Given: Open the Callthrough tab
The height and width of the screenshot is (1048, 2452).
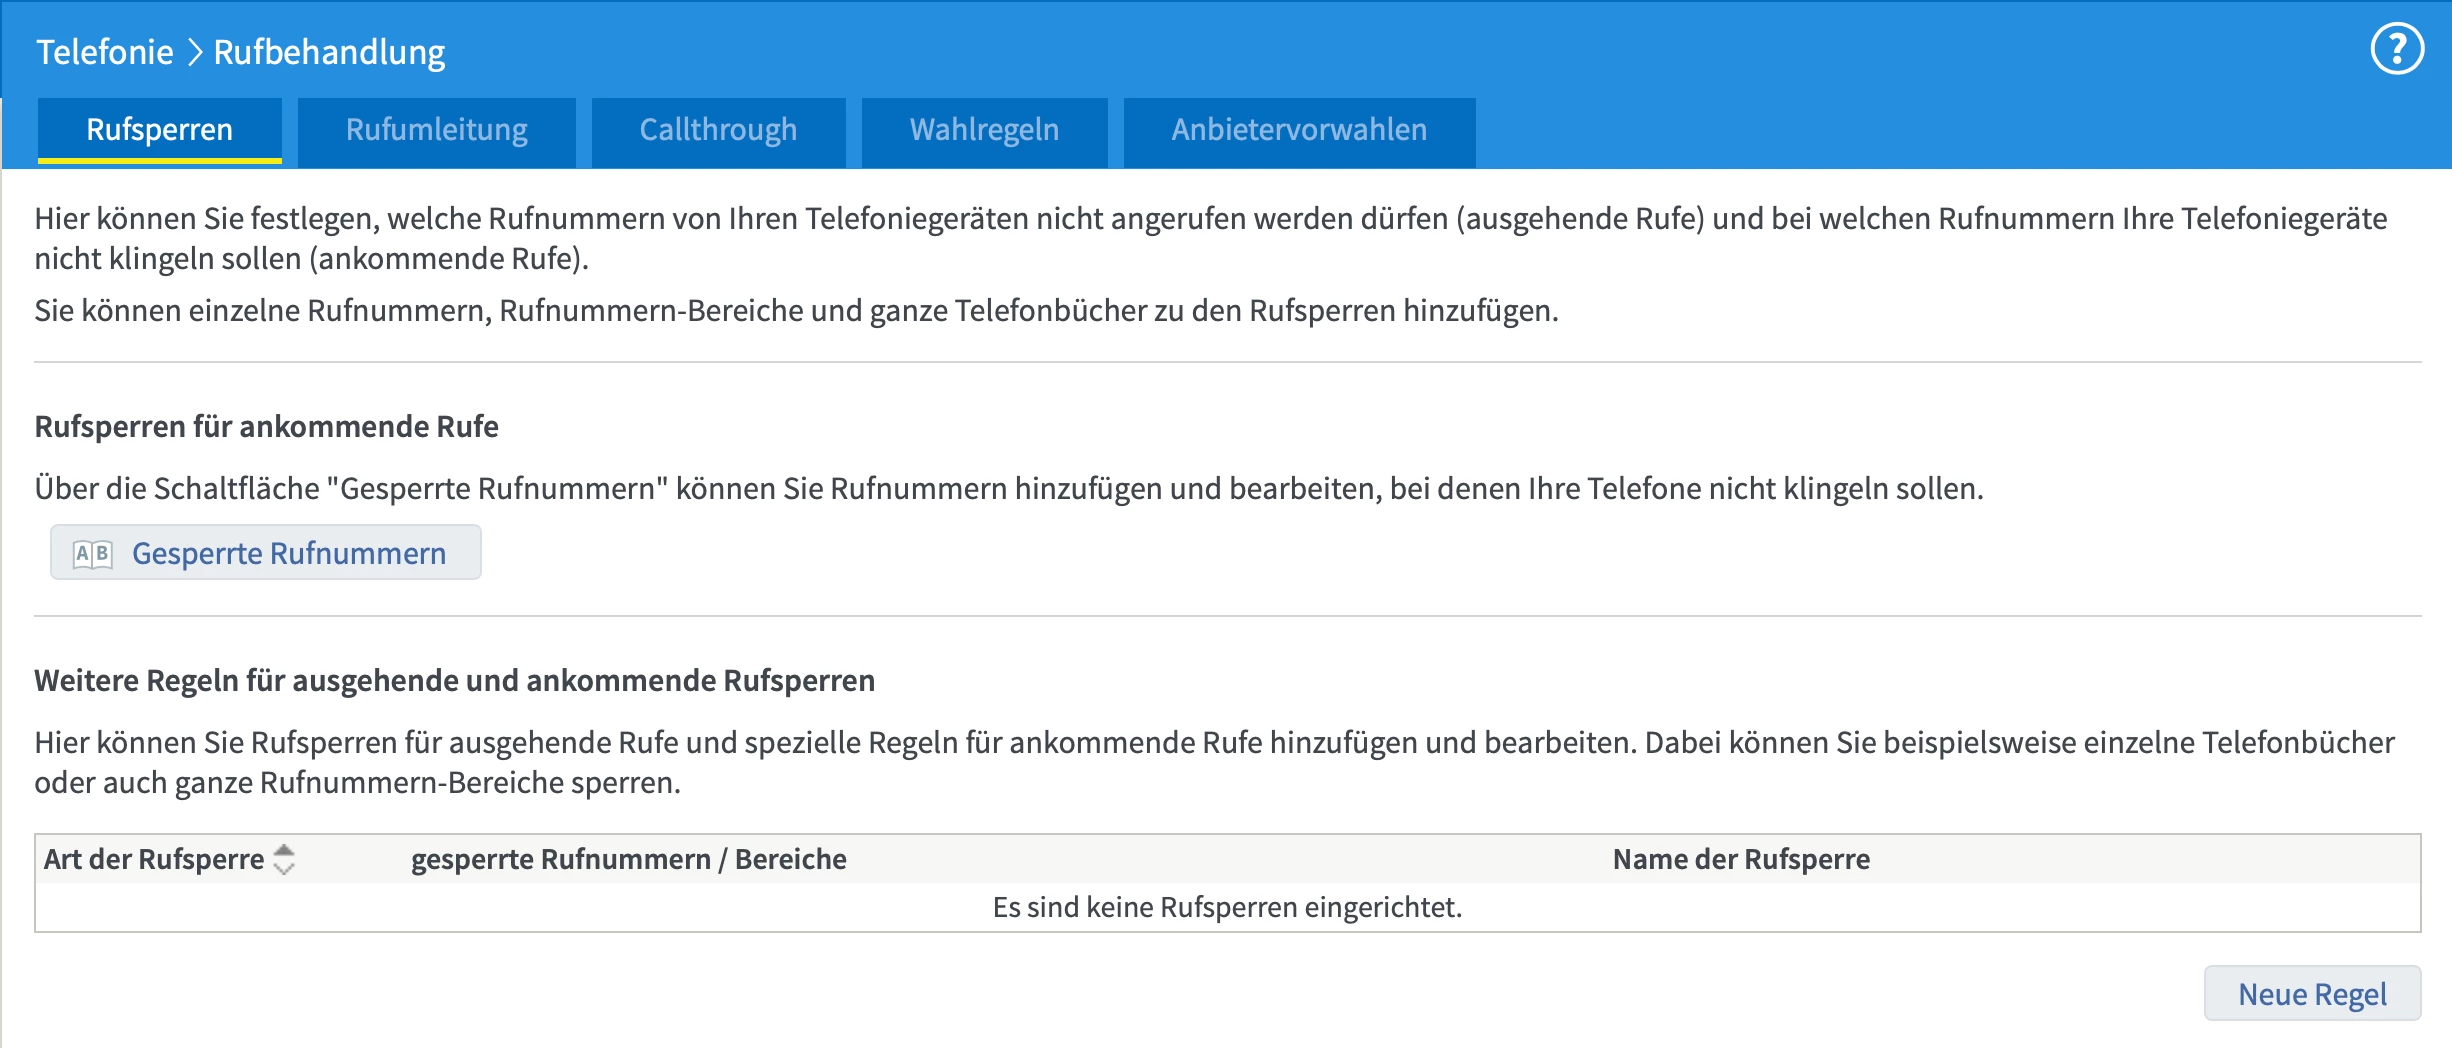Looking at the screenshot, I should point(718,130).
